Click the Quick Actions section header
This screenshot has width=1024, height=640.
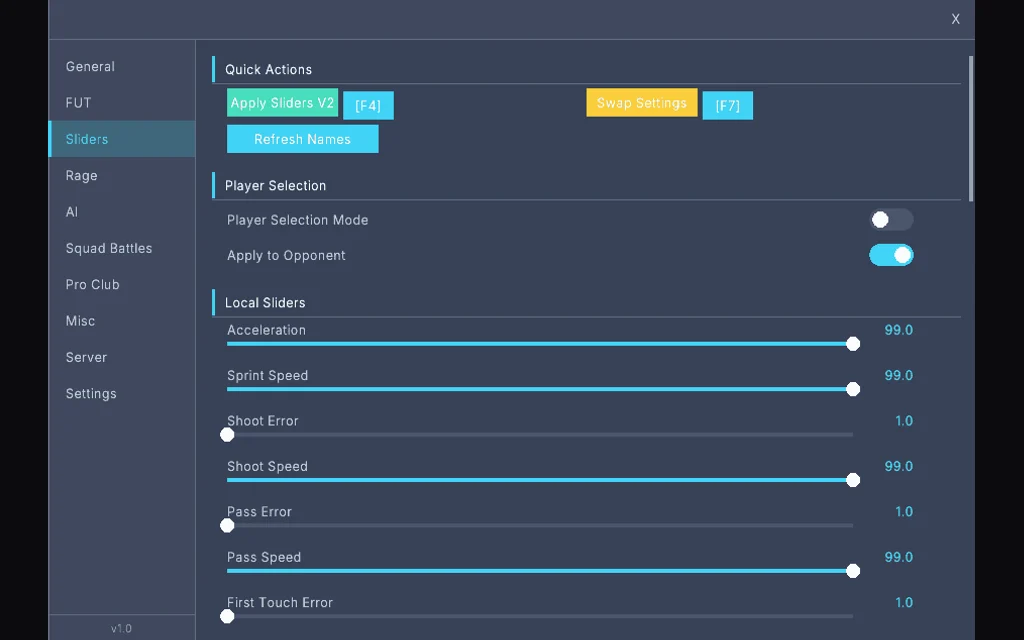coord(268,70)
